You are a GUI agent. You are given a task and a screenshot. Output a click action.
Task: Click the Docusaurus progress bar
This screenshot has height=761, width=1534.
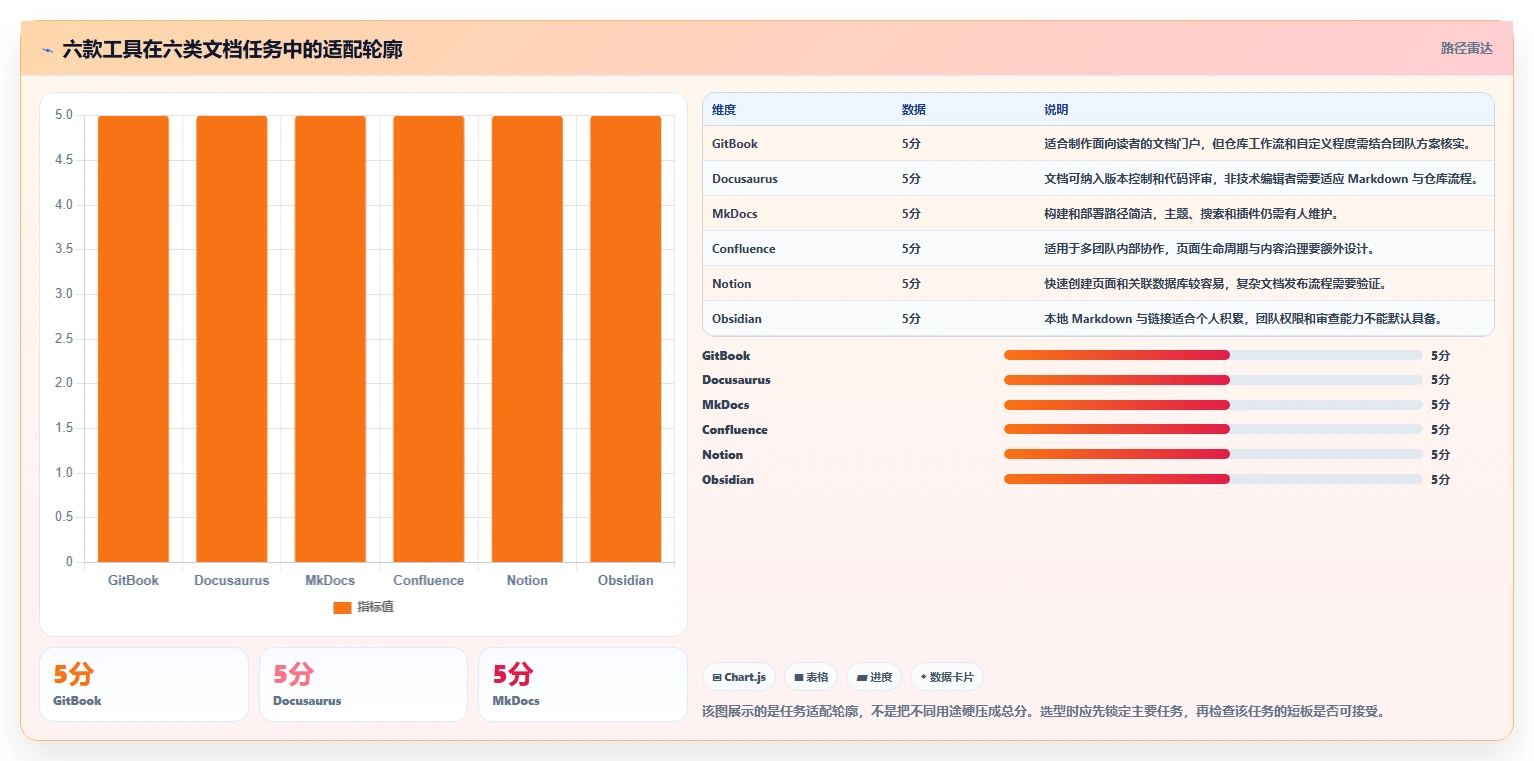point(1213,380)
